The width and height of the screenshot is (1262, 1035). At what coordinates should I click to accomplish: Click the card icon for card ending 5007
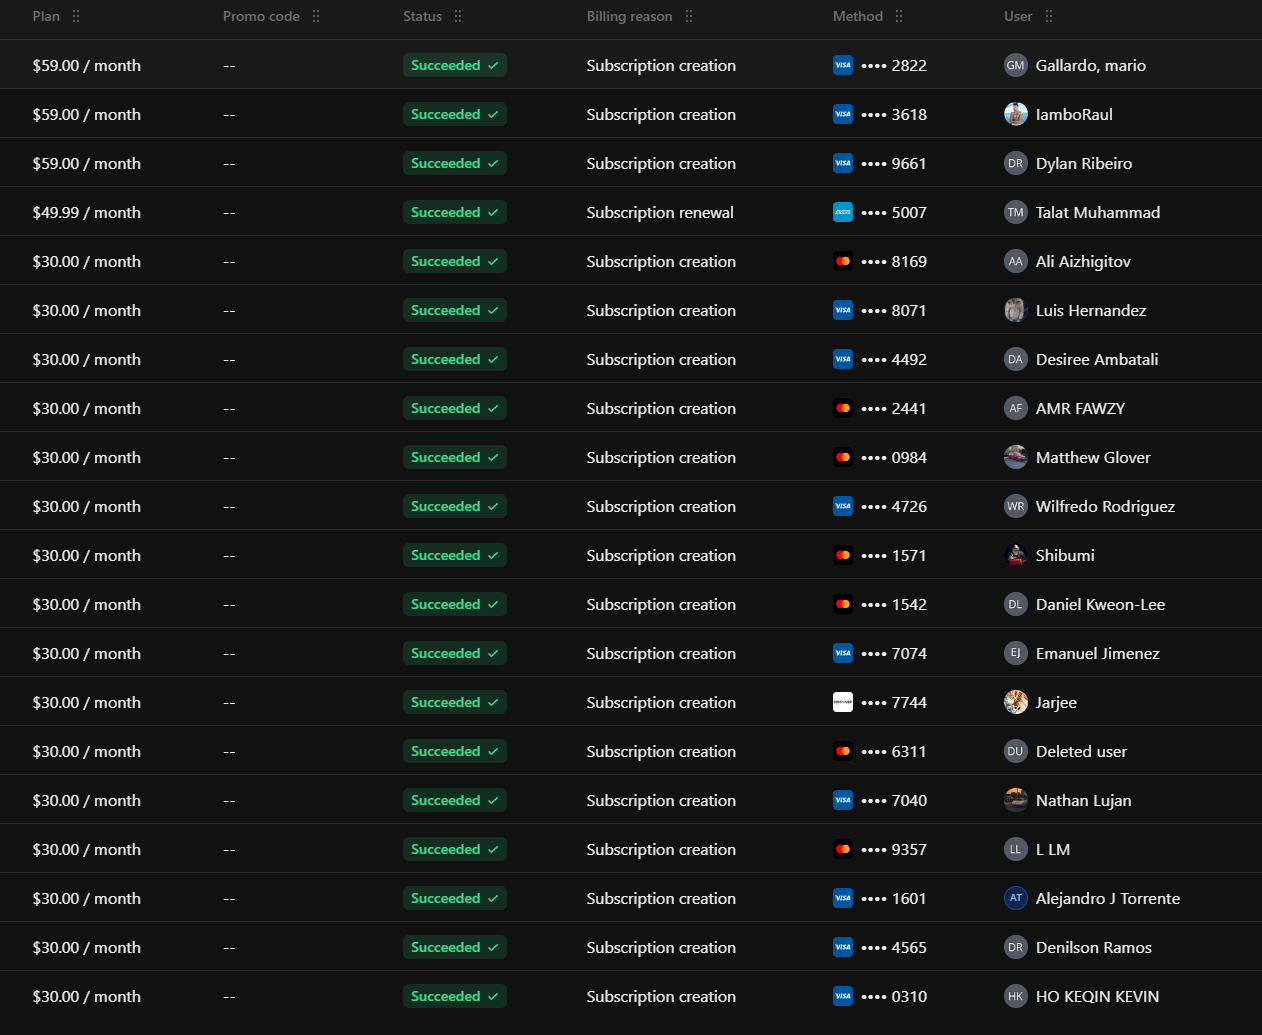click(x=843, y=212)
